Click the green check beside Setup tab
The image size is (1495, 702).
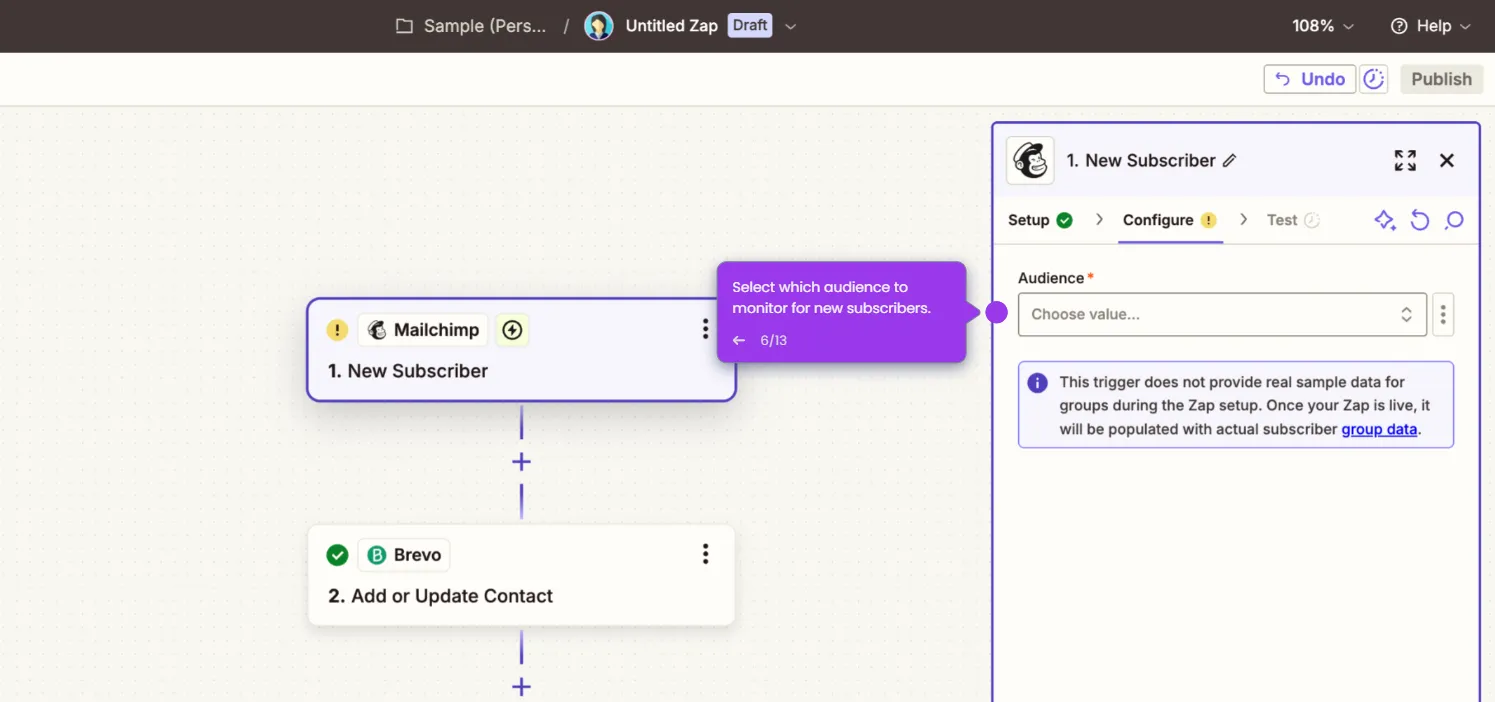[1064, 220]
